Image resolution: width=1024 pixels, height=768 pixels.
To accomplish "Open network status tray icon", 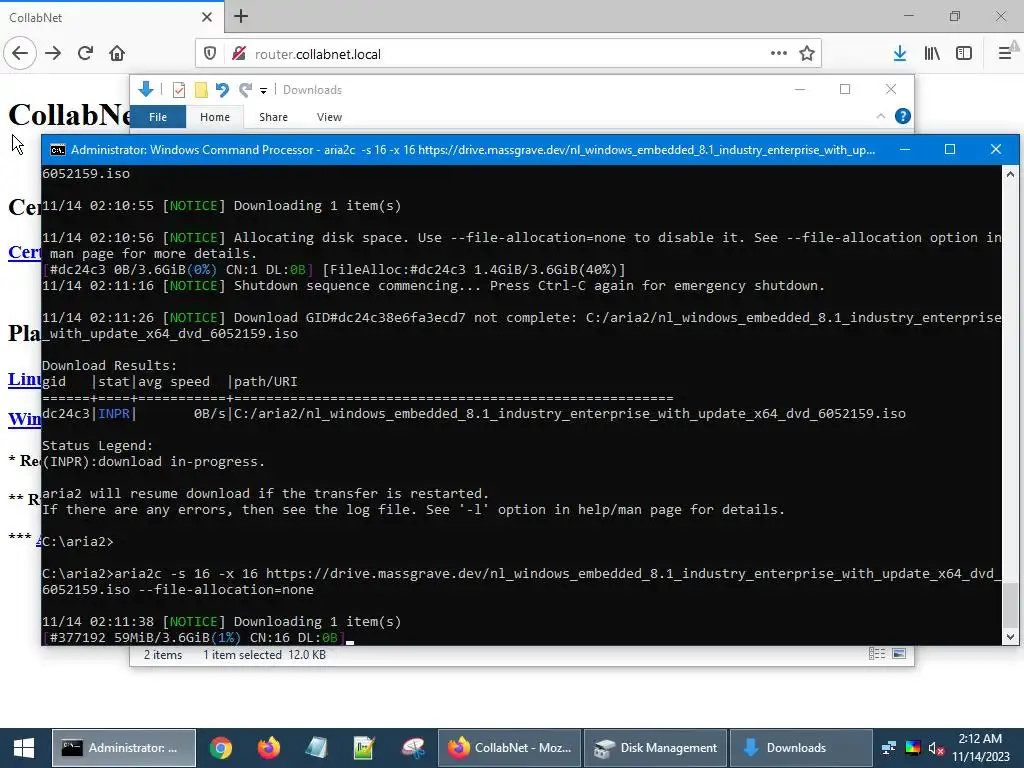I will 889,748.
